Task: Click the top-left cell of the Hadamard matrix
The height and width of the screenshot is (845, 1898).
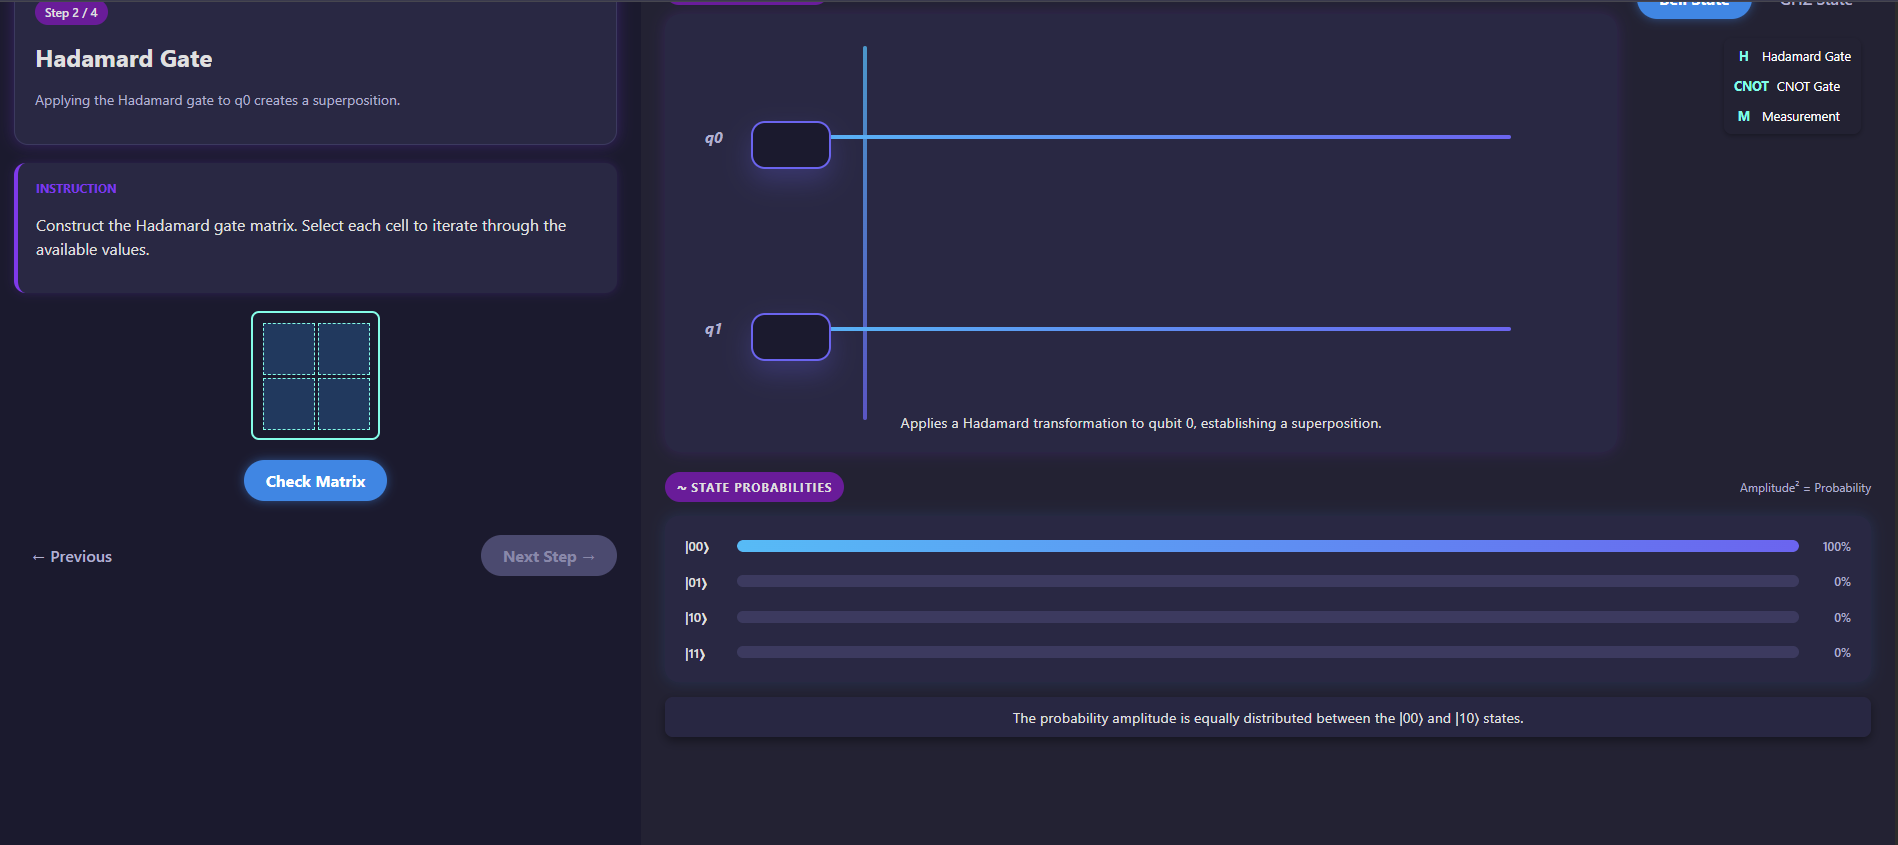Action: pyautogui.click(x=289, y=349)
